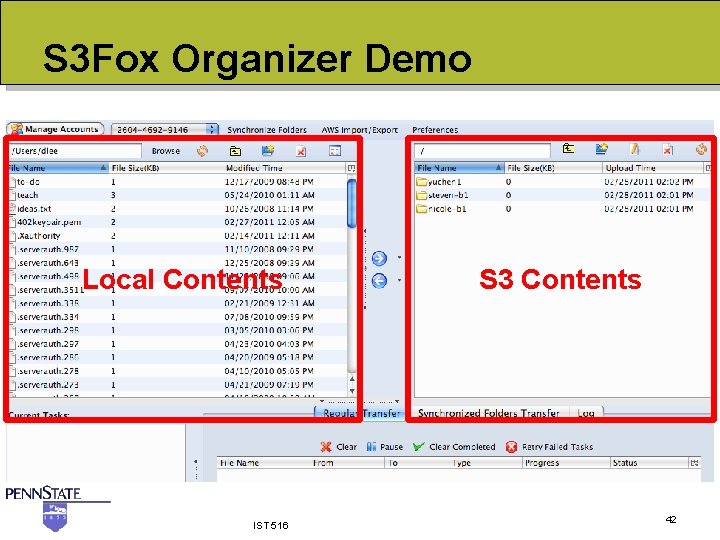Screen dimensions: 720x540
Task: Open AWS Import/Export
Action: [x=360, y=130]
